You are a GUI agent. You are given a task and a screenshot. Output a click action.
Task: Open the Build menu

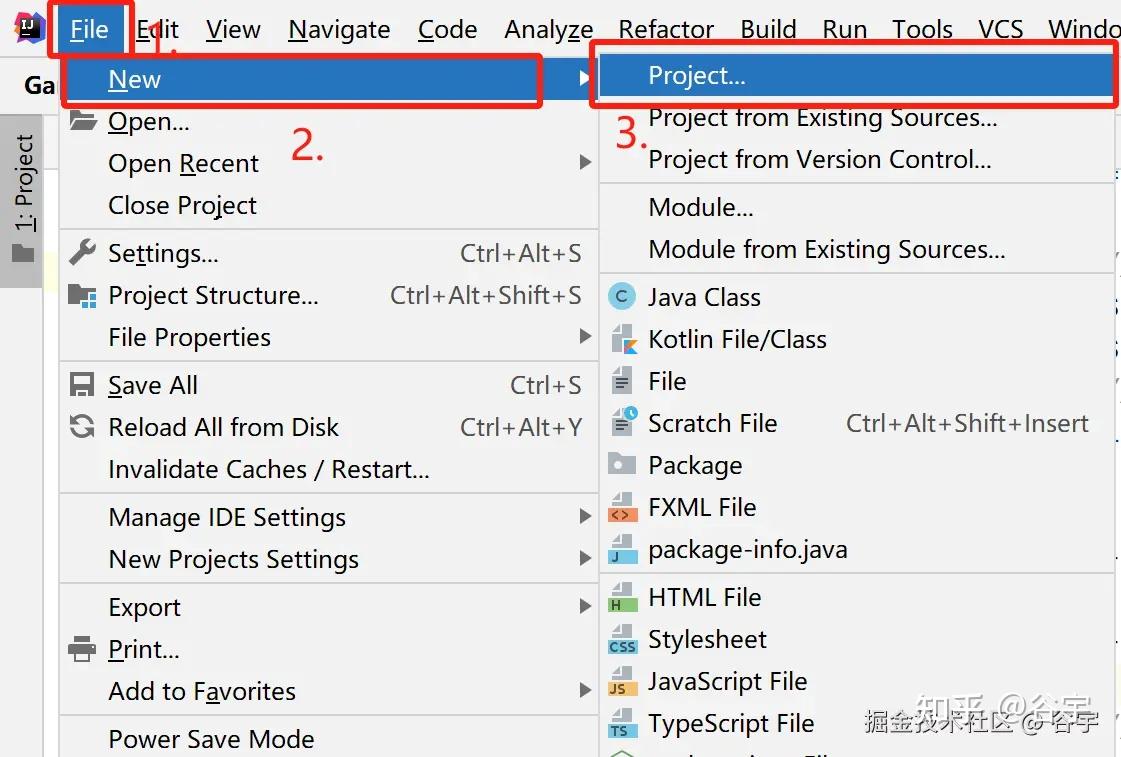pos(768,29)
